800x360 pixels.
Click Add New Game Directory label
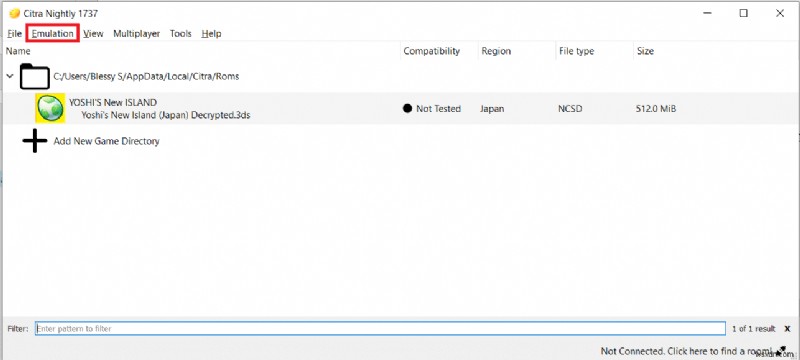tap(106, 141)
